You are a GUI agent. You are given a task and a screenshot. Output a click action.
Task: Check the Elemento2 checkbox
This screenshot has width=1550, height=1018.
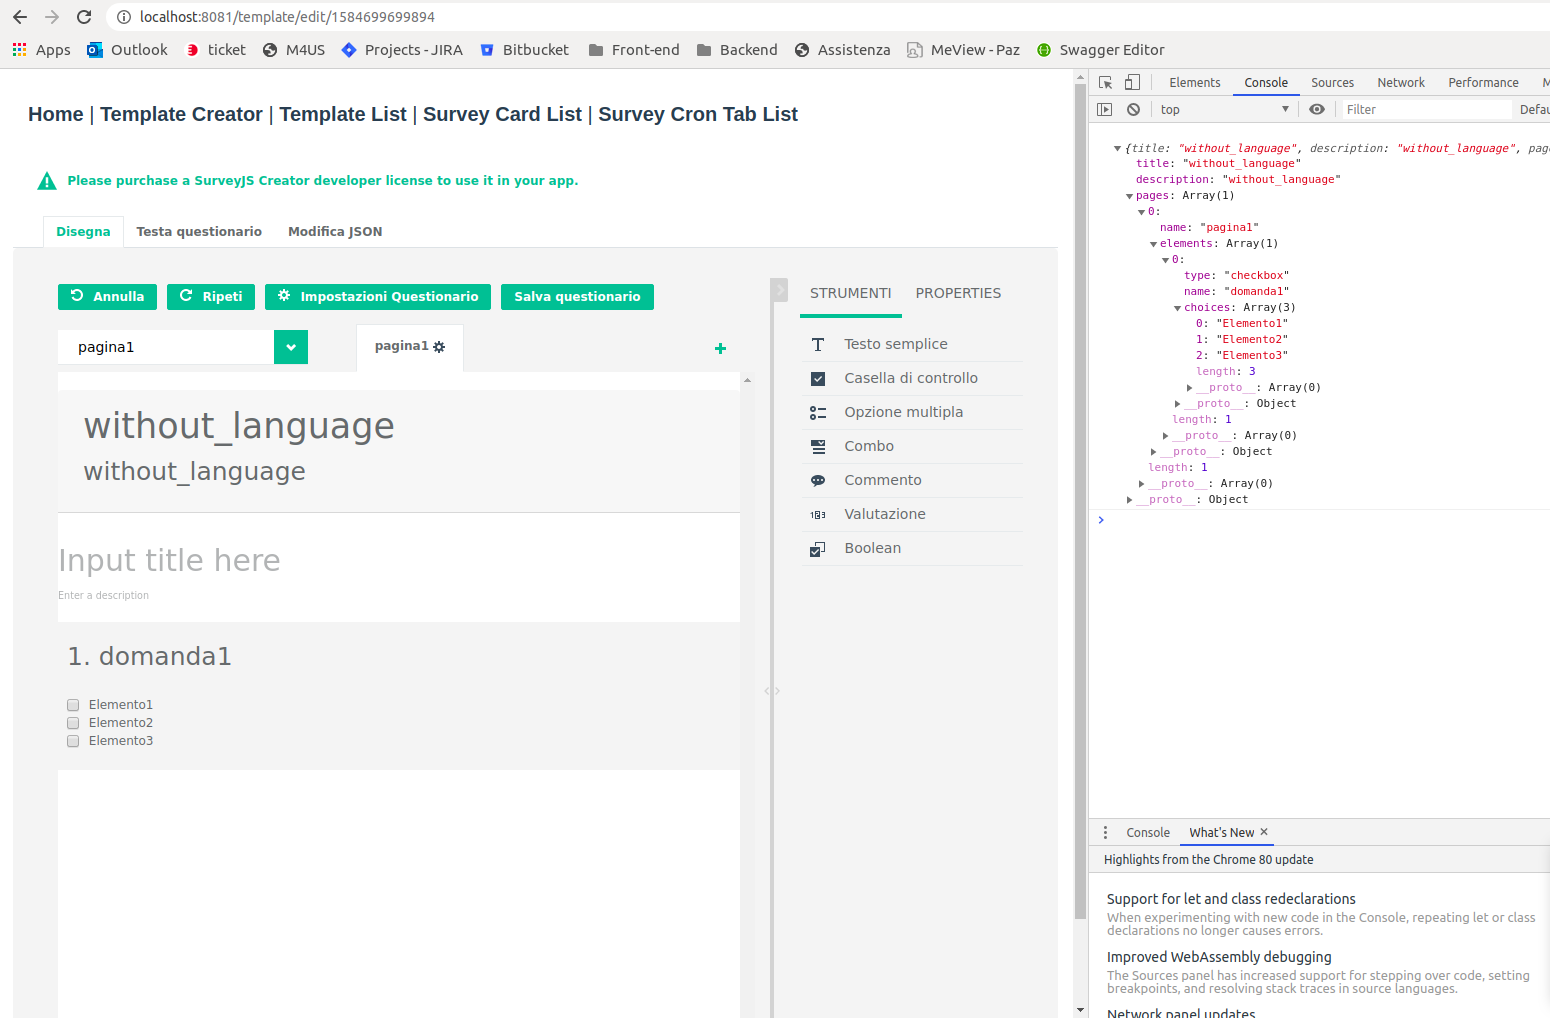pyautogui.click(x=72, y=722)
